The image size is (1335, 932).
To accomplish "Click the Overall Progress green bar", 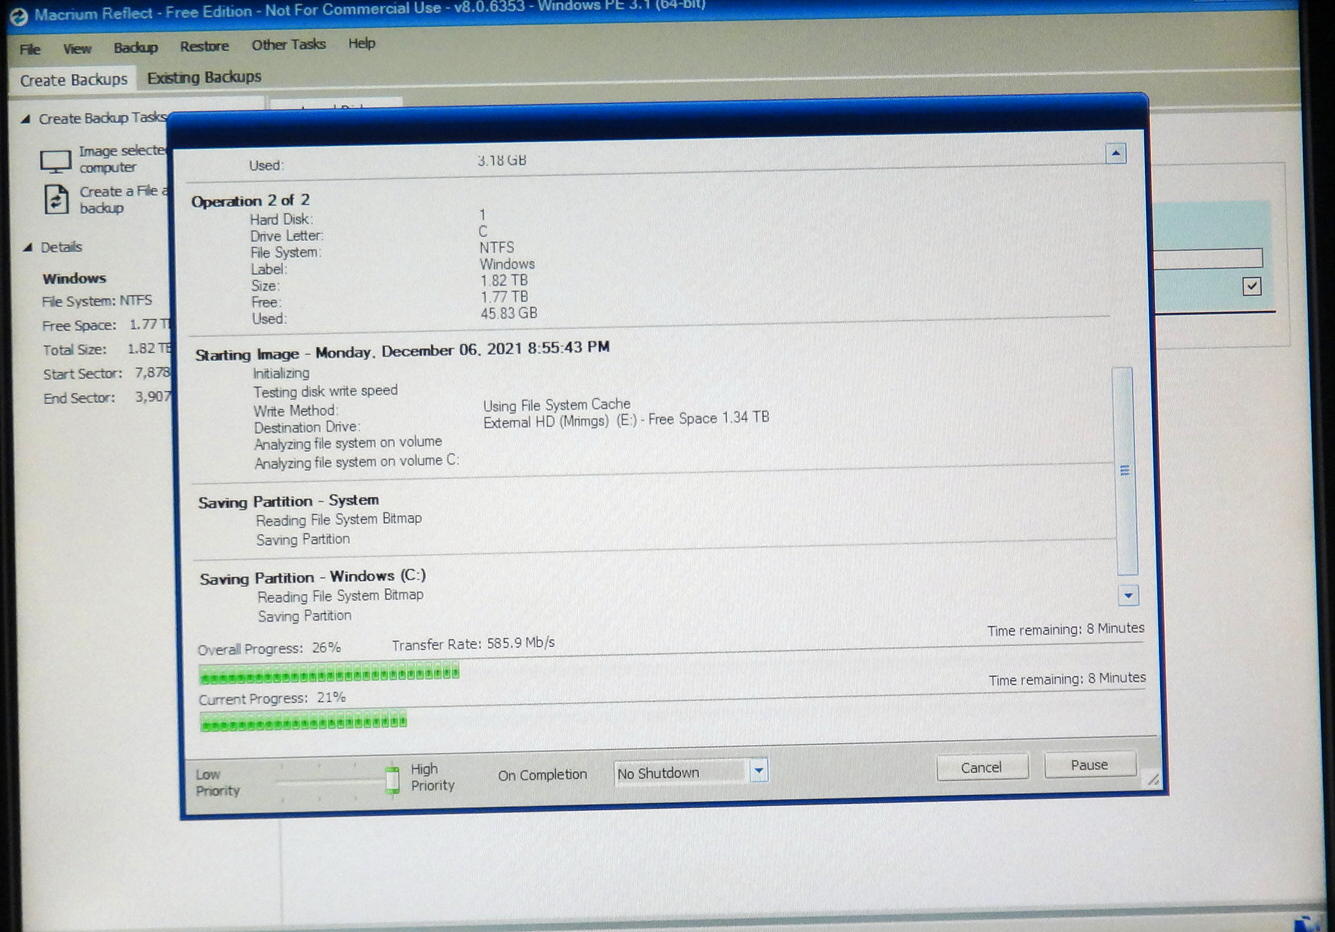I will [329, 674].
